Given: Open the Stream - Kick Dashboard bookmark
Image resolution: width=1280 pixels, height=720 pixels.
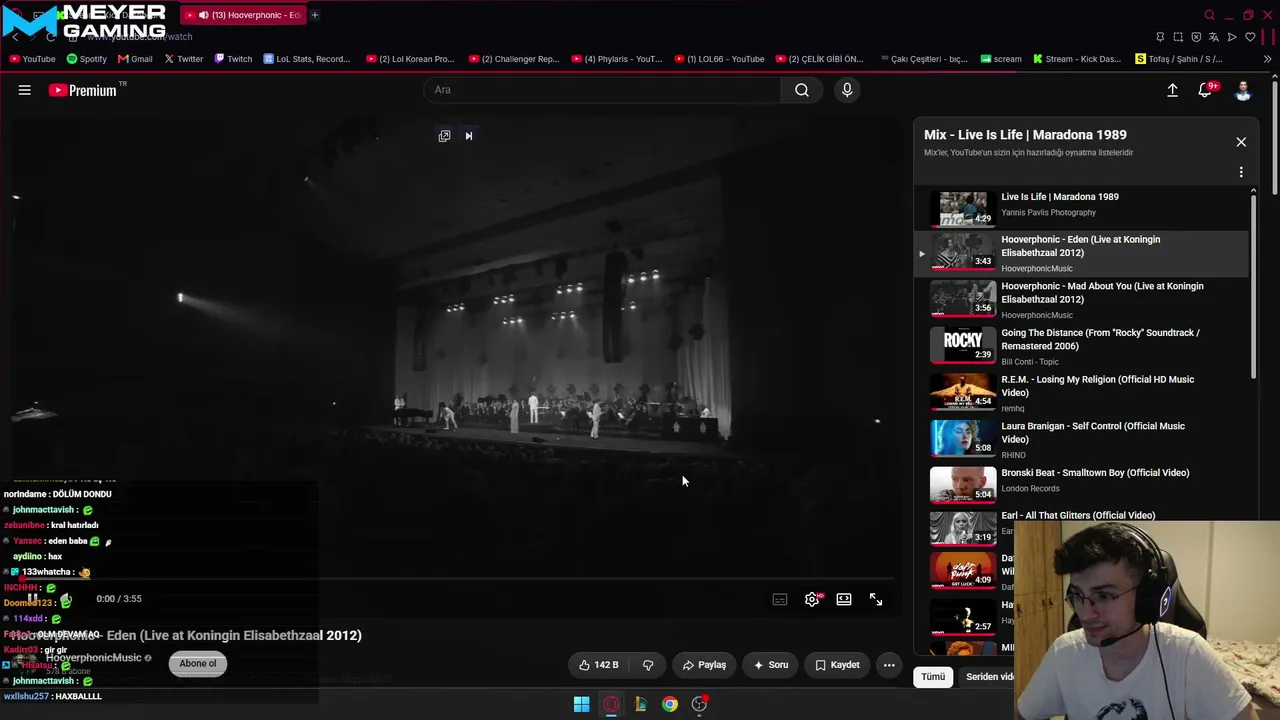Looking at the screenshot, I should (1077, 59).
